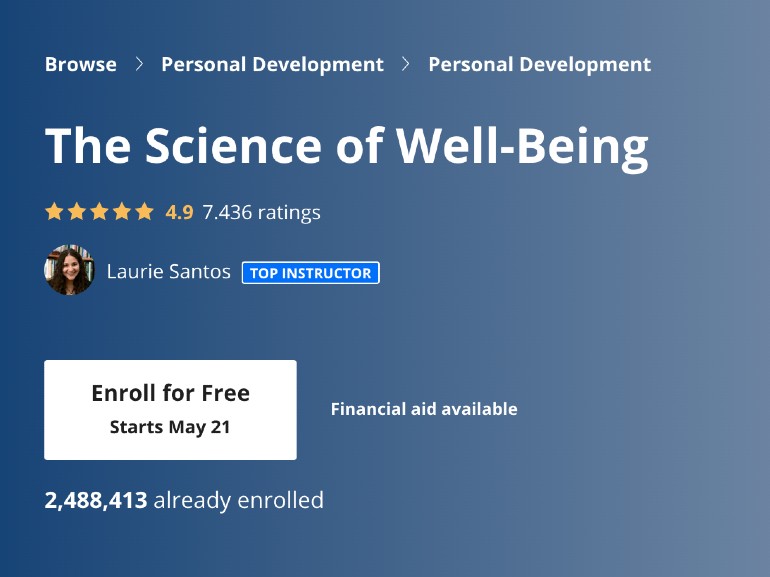
Task: Click the Starts May 21 date text
Action: (x=170, y=427)
